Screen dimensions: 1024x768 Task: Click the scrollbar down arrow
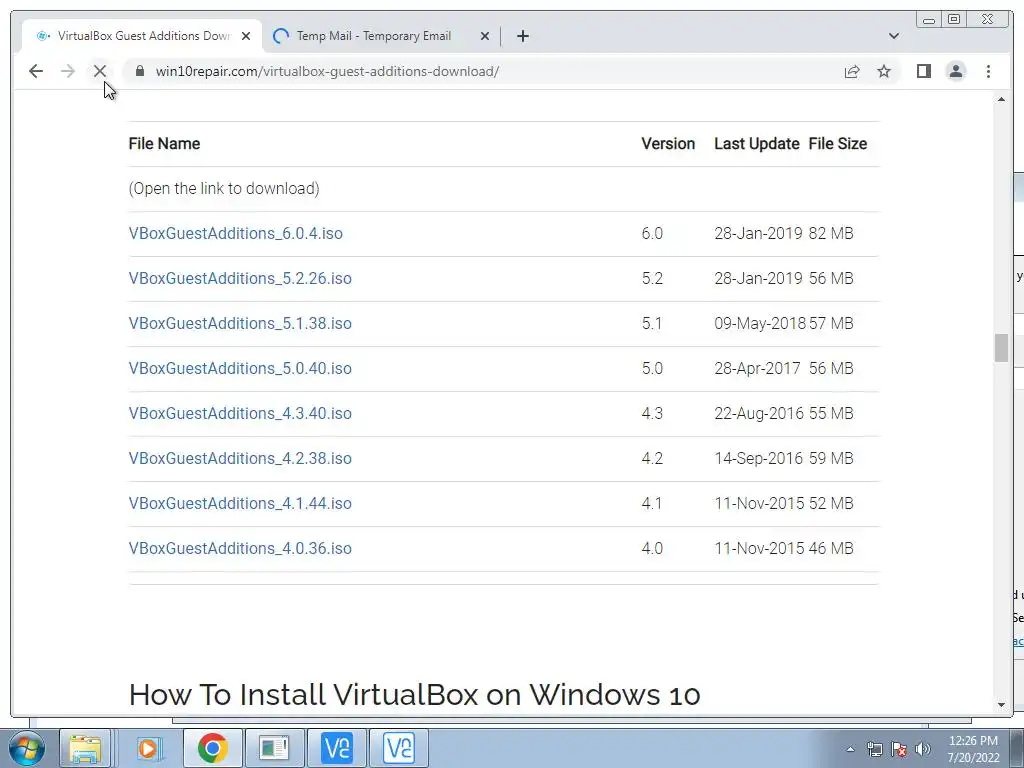[x=1001, y=705]
